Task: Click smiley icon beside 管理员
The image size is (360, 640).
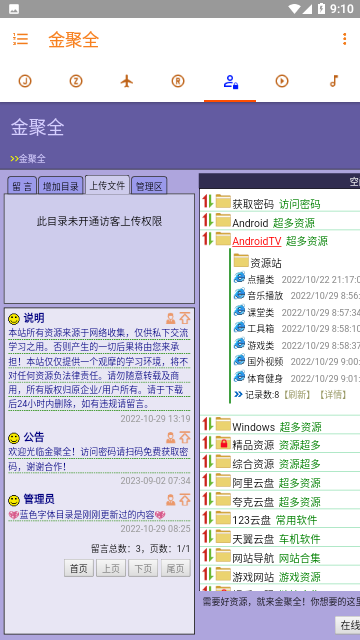Action: tap(14, 500)
